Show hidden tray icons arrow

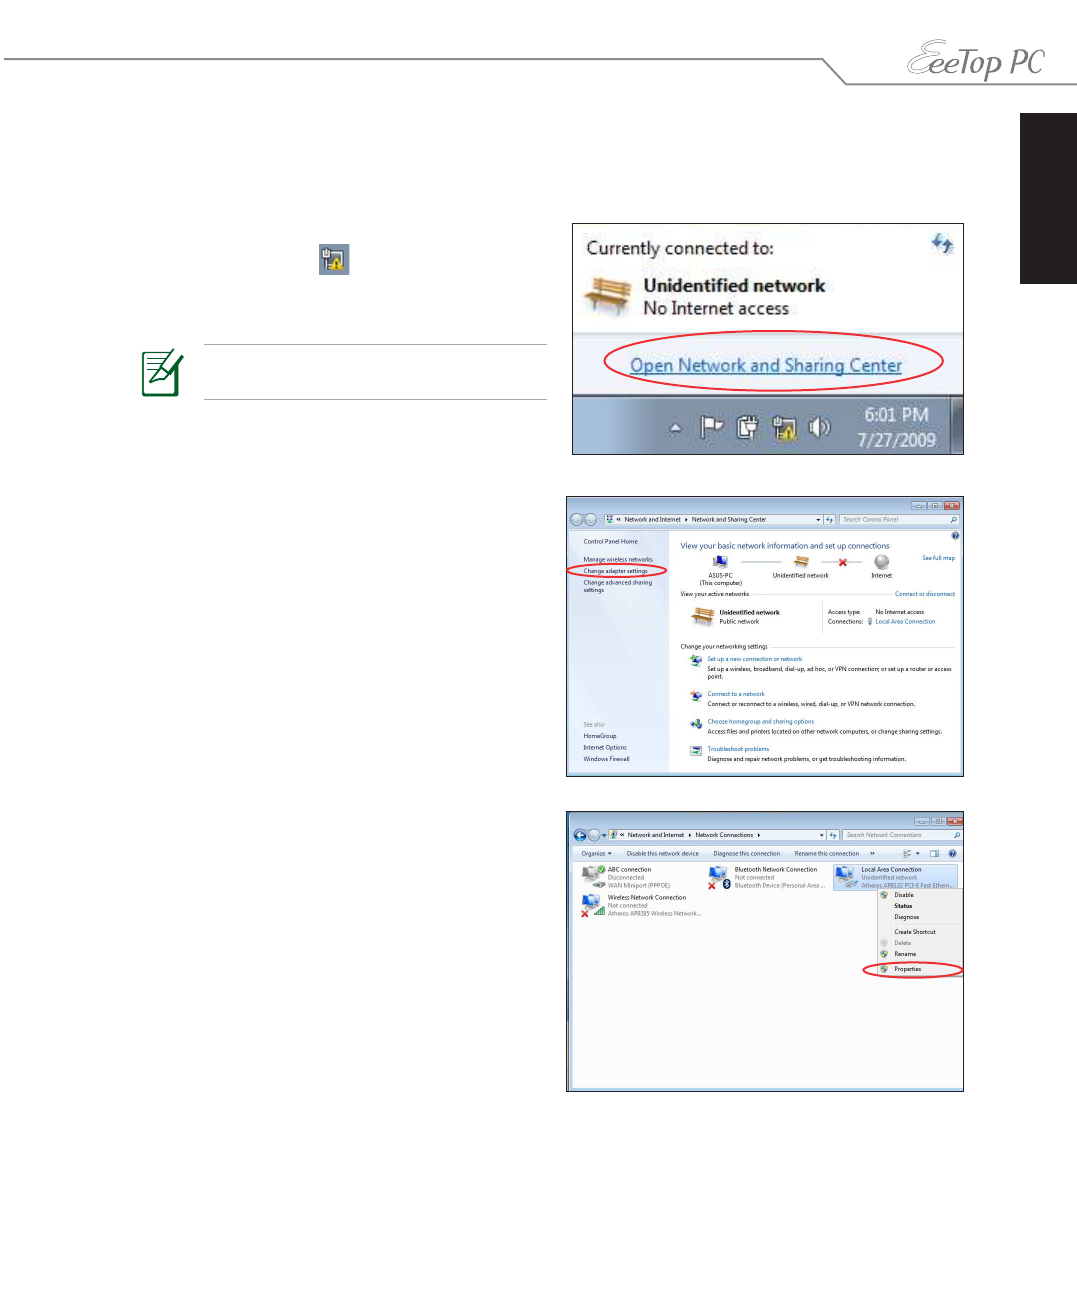[675, 428]
